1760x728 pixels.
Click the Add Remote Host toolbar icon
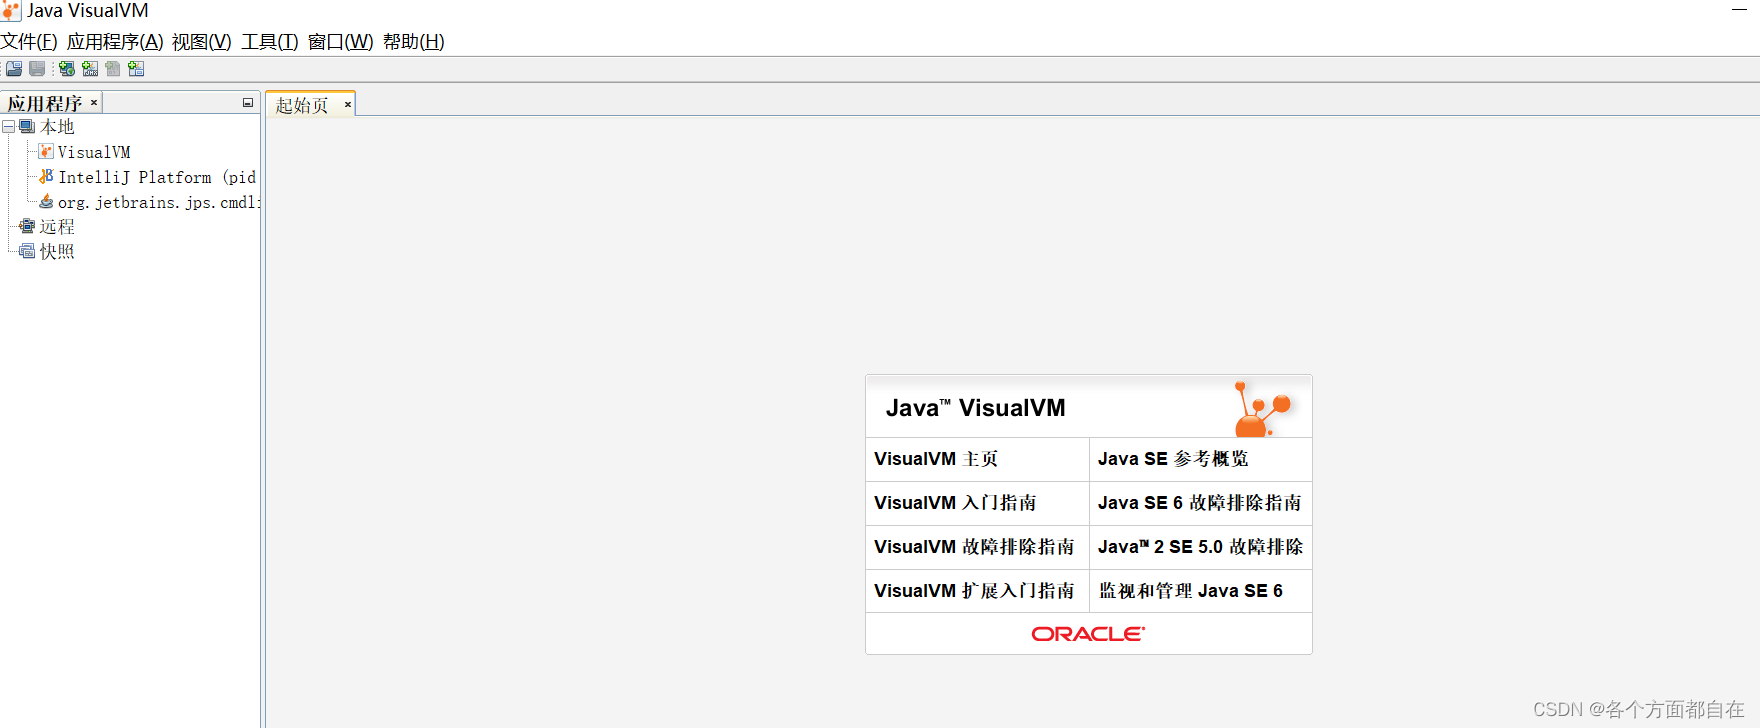click(66, 69)
